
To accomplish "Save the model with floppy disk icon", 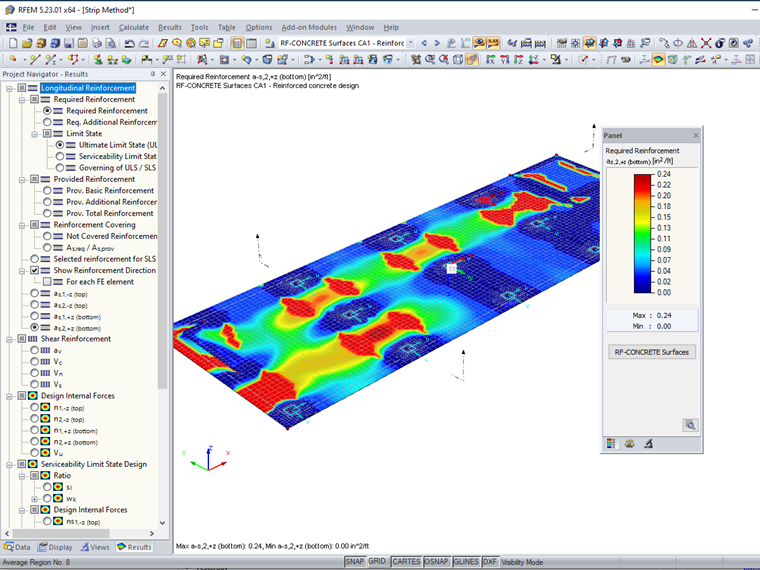I will pyautogui.click(x=69, y=43).
